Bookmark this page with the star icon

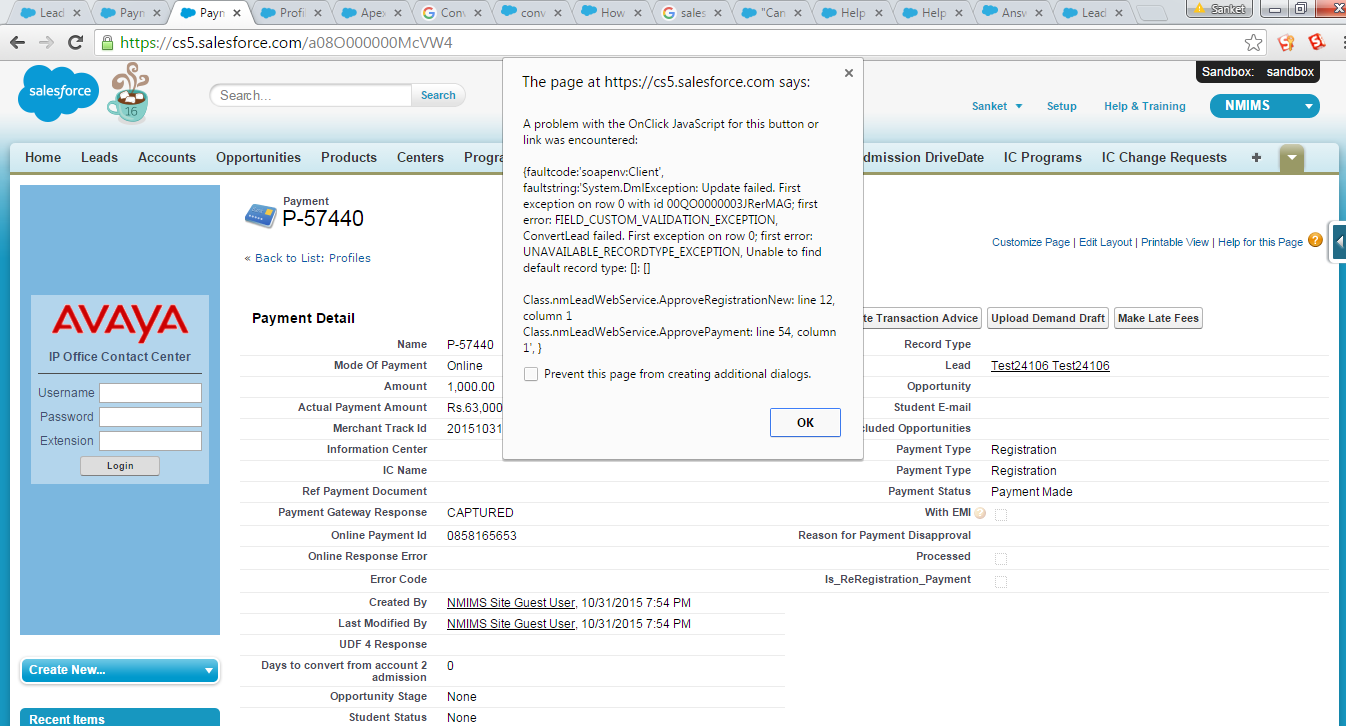pos(1253,43)
